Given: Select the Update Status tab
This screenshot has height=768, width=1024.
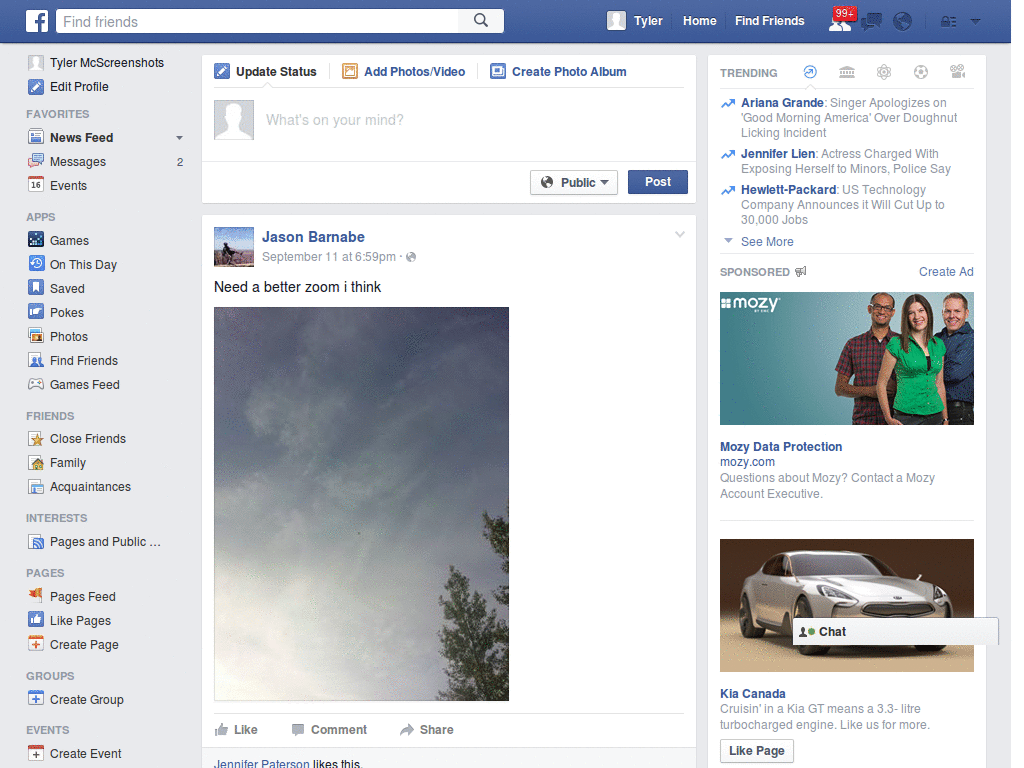Looking at the screenshot, I should 266,71.
